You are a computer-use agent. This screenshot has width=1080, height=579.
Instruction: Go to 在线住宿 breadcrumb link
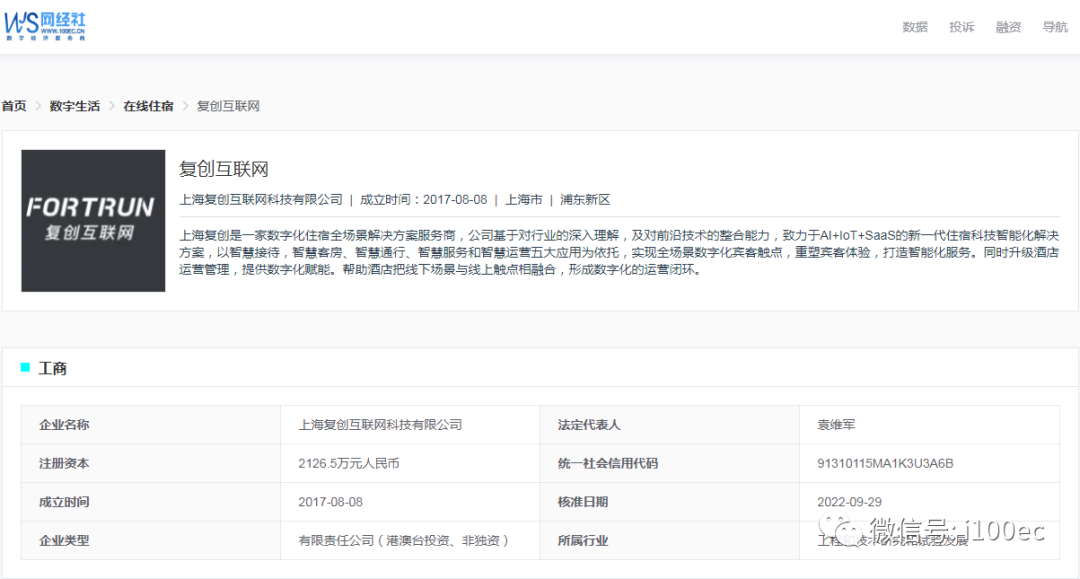click(x=148, y=106)
